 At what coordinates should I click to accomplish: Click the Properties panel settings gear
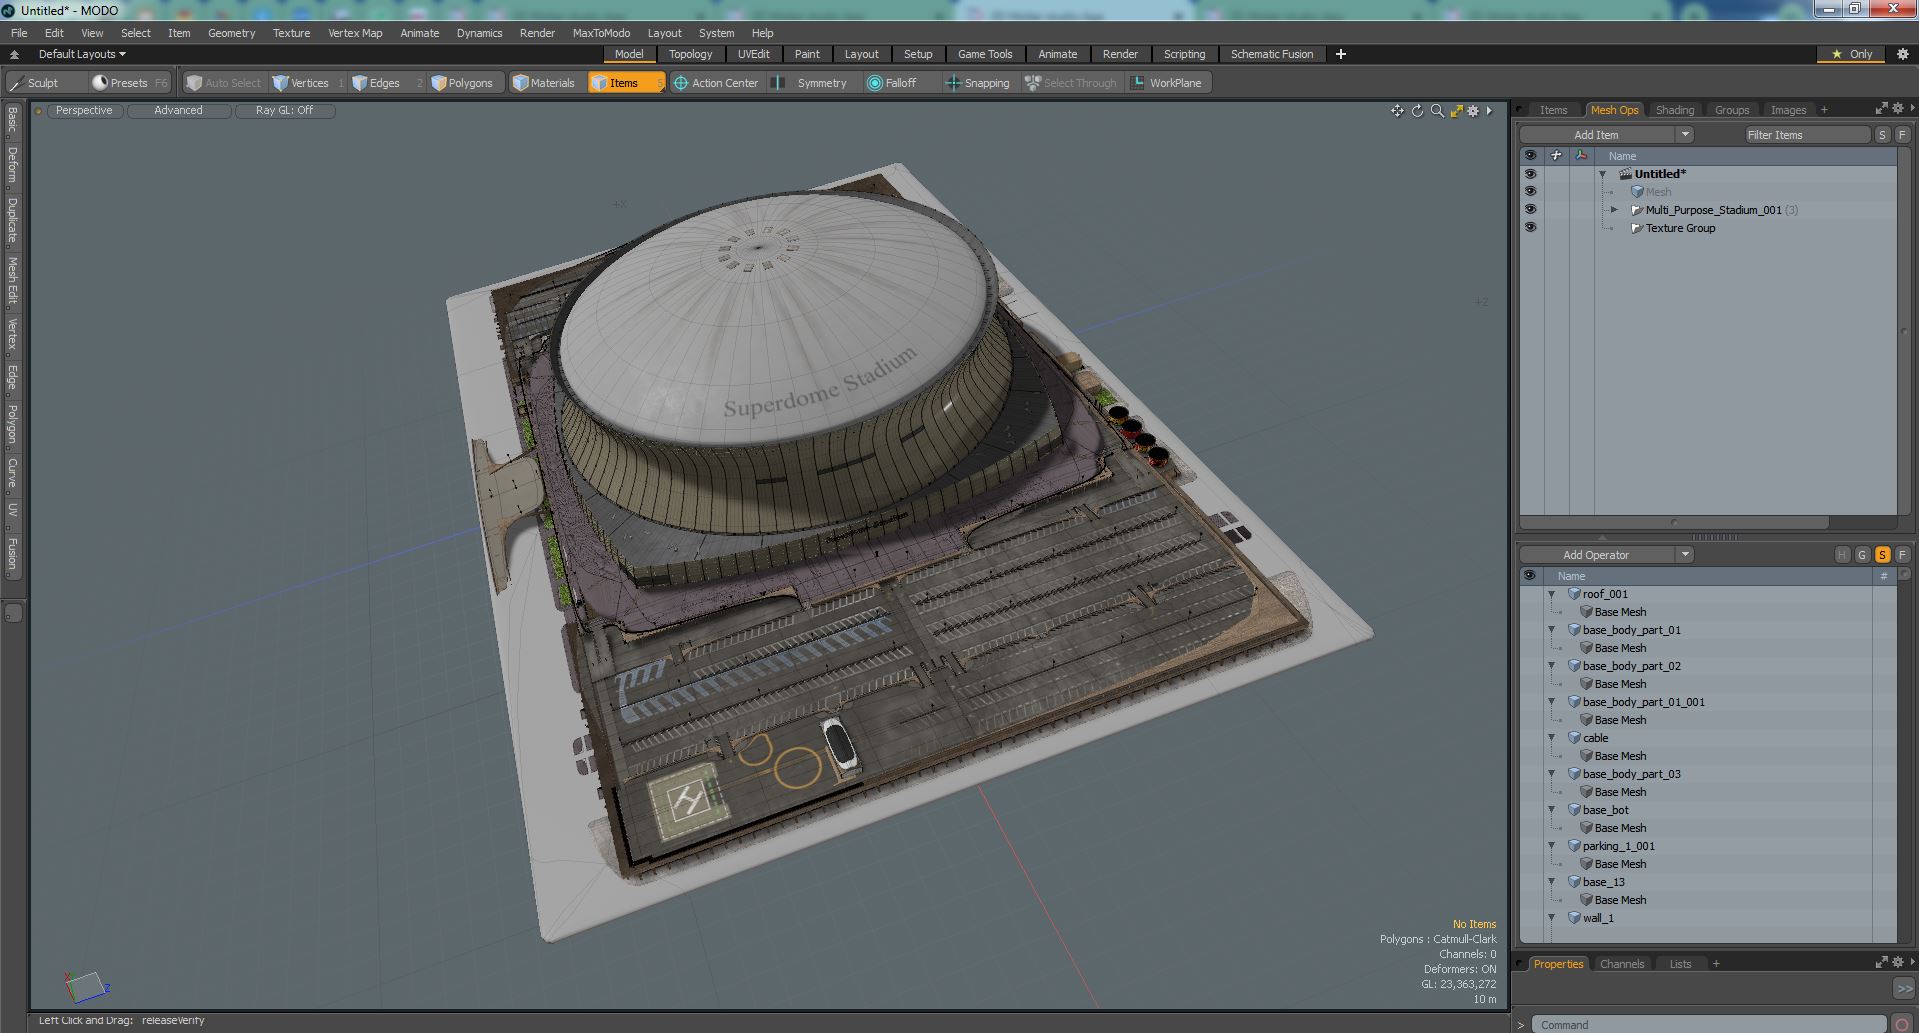[x=1898, y=963]
